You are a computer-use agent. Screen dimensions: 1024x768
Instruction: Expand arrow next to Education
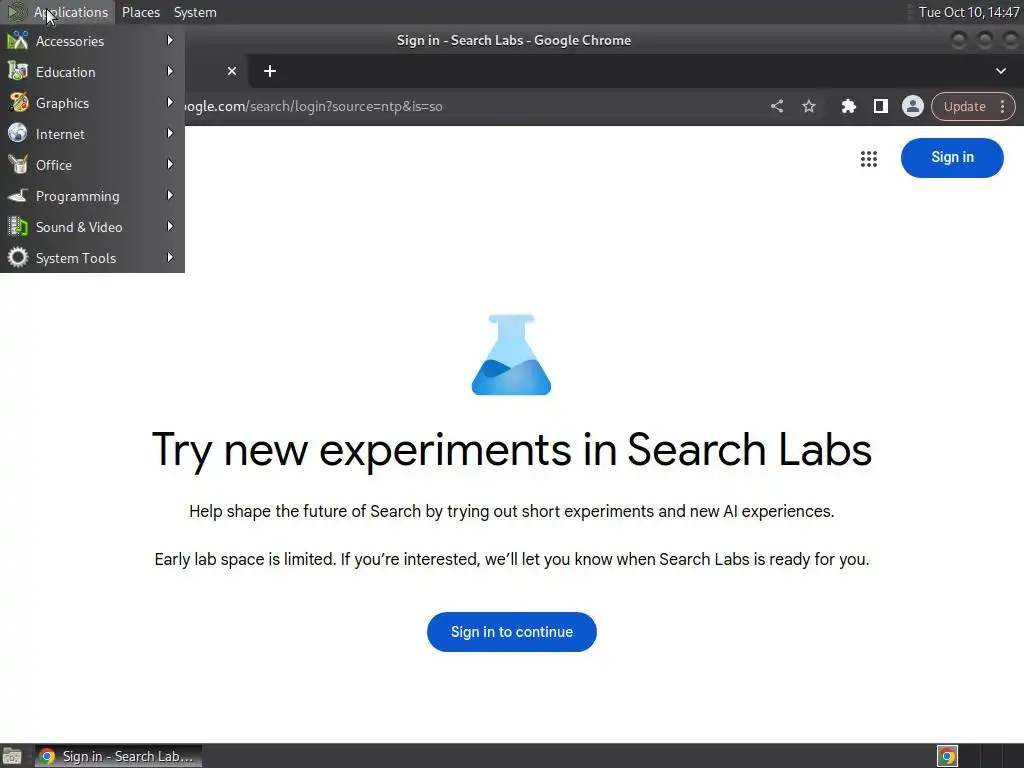[170, 71]
